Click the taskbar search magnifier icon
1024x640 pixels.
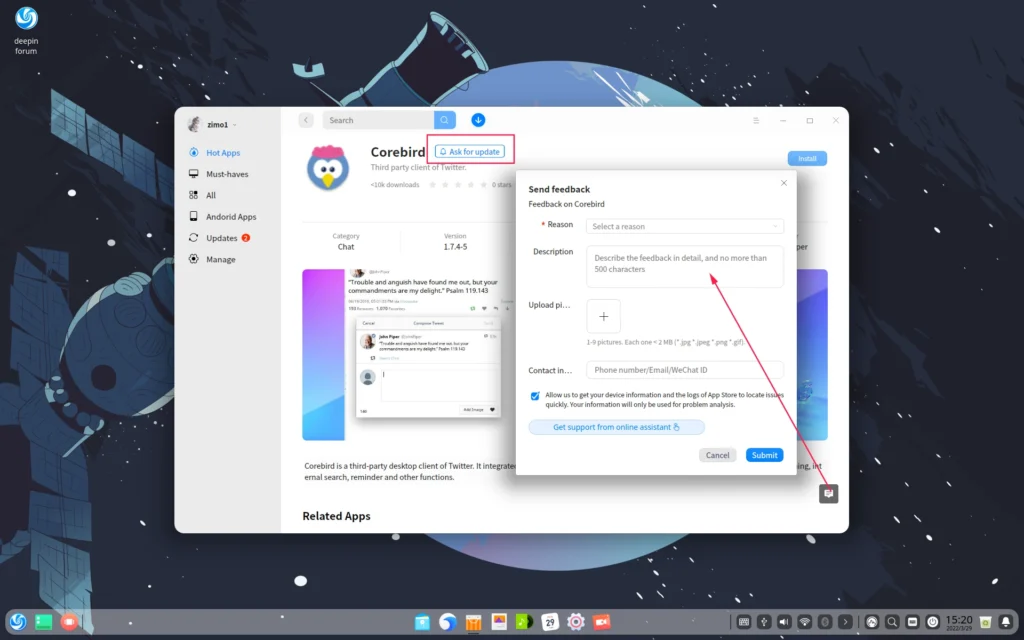point(892,622)
